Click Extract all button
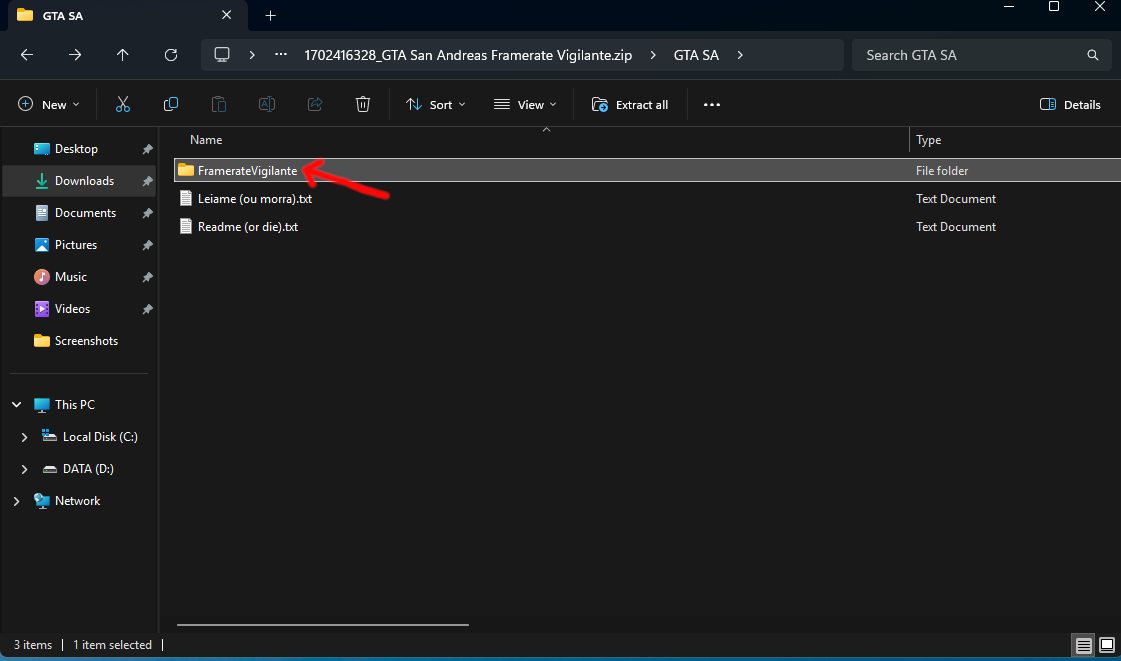This screenshot has height=661, width=1121. 630,104
